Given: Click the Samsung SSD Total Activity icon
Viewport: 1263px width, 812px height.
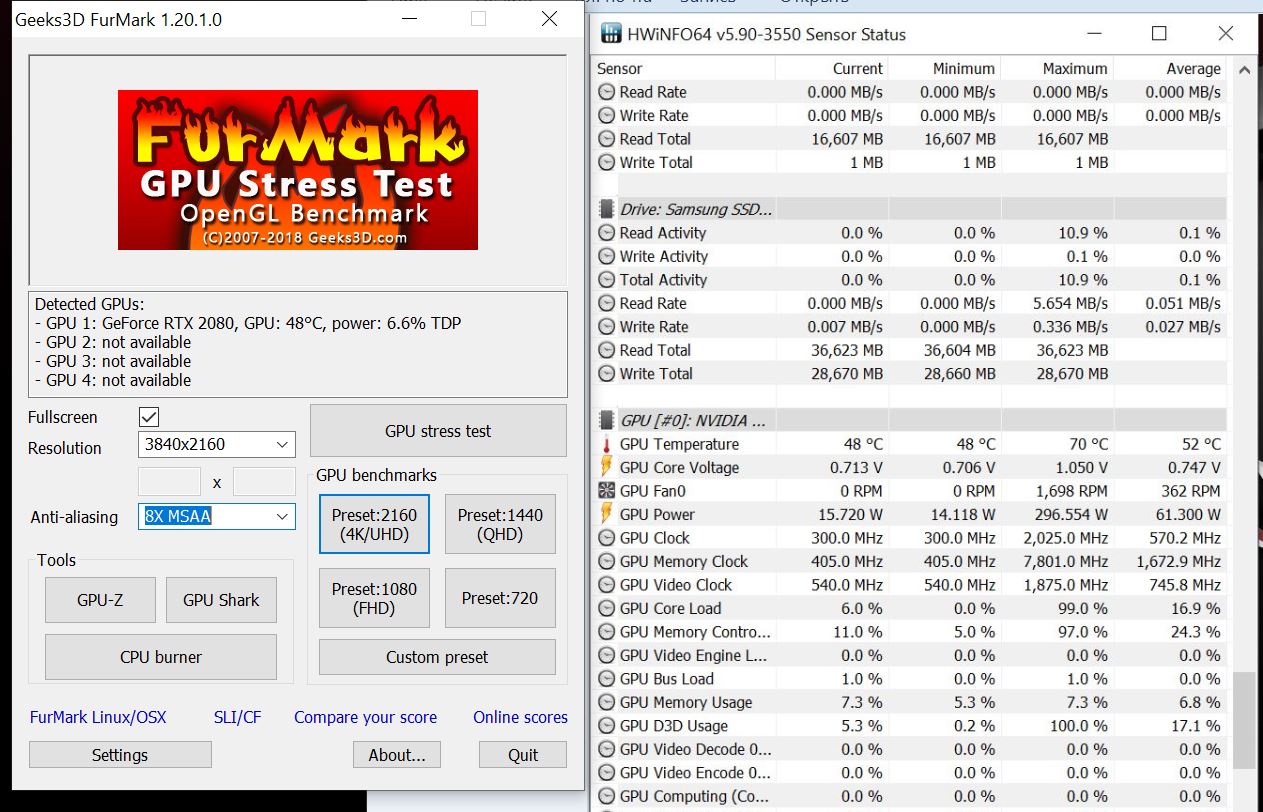Looking at the screenshot, I should click(606, 280).
